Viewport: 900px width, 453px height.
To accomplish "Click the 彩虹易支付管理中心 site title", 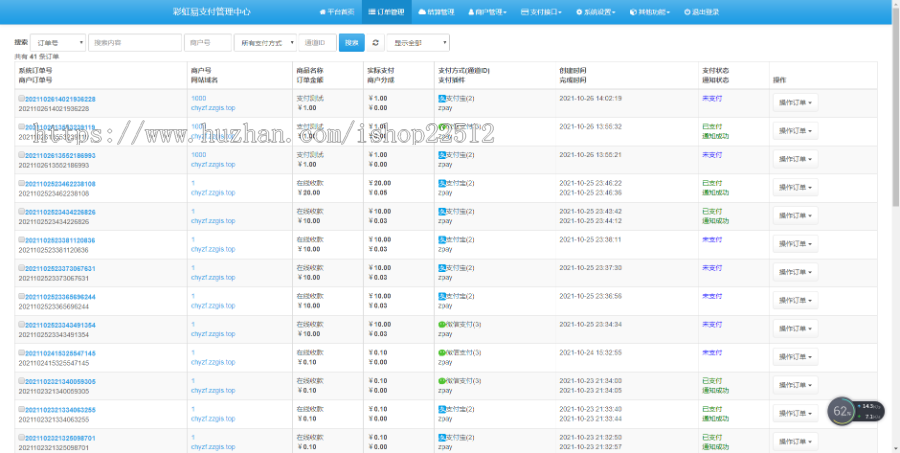I will coord(212,12).
